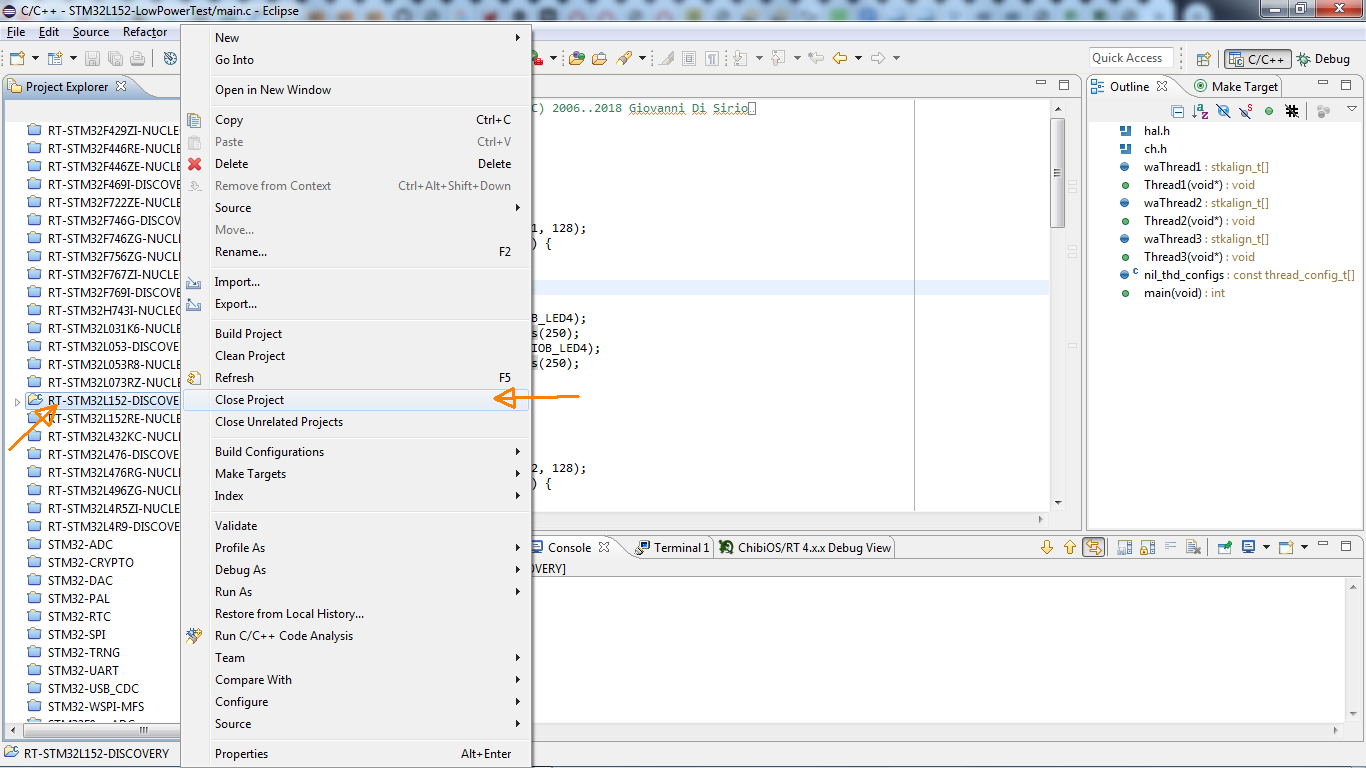Click Show Previous Error up arrow in Console
The height and width of the screenshot is (768, 1366).
[1069, 547]
